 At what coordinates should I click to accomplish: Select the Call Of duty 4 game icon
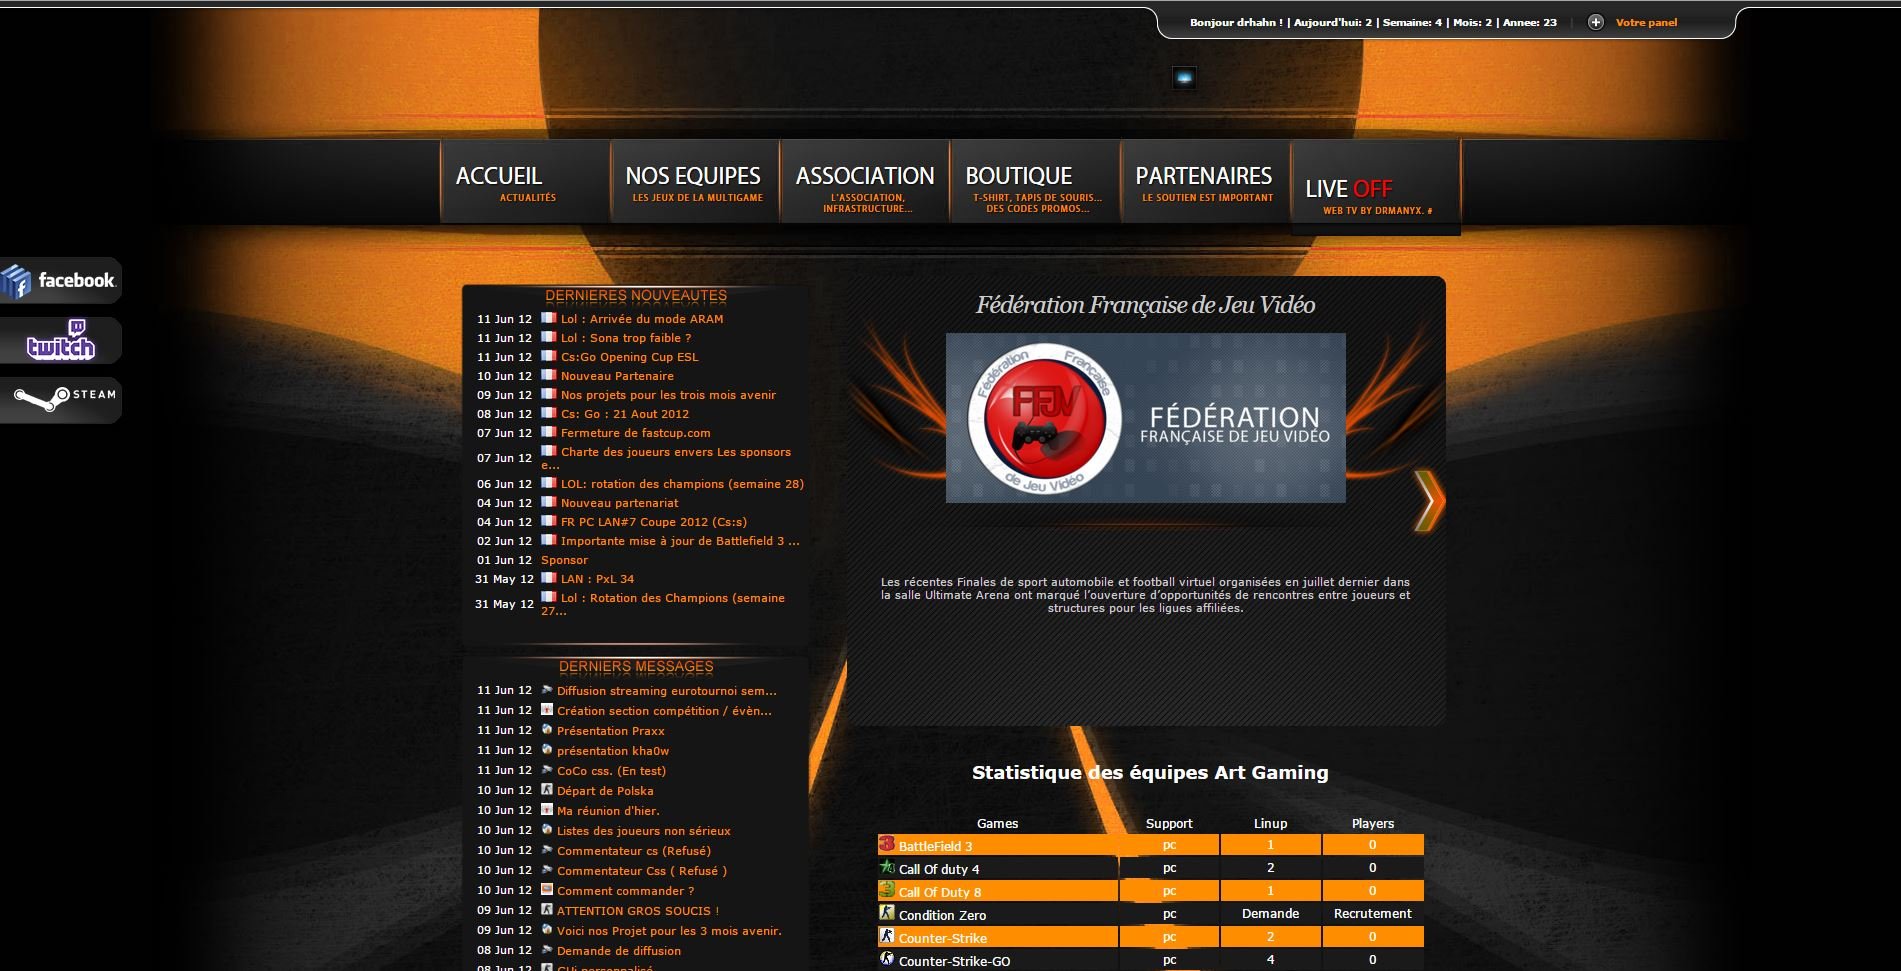tap(886, 867)
